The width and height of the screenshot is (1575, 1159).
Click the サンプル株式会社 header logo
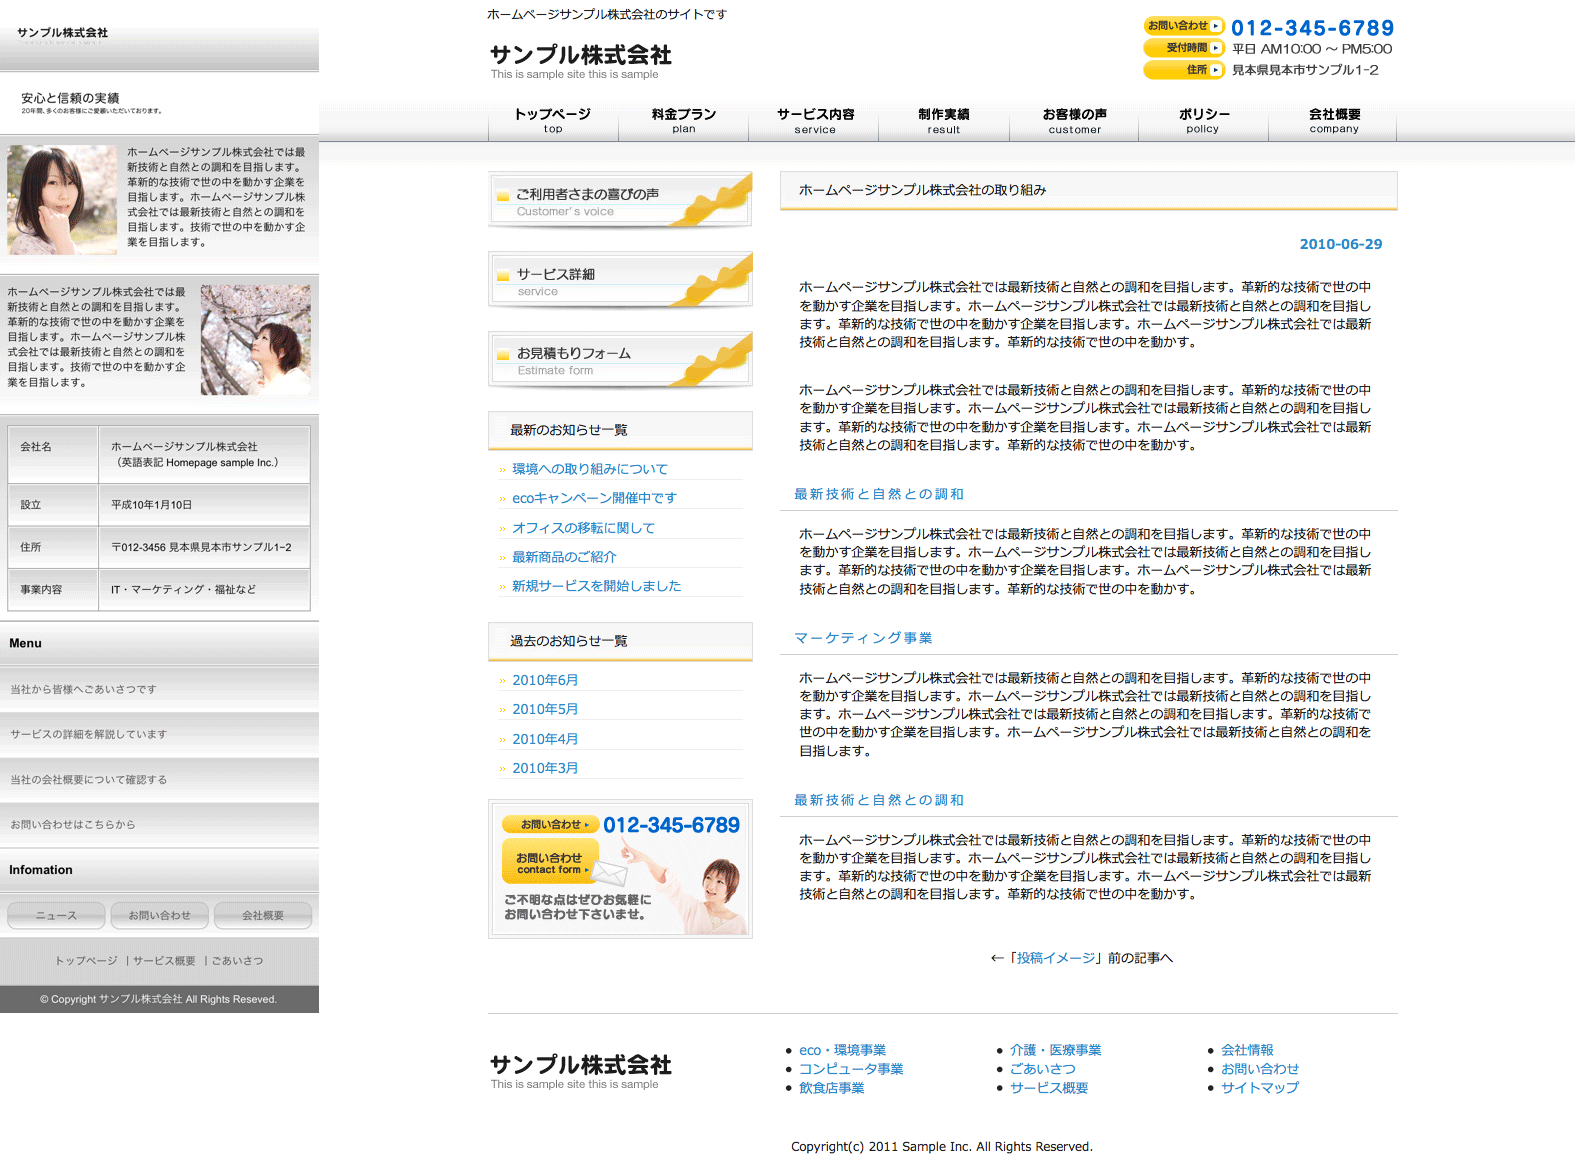tap(580, 56)
